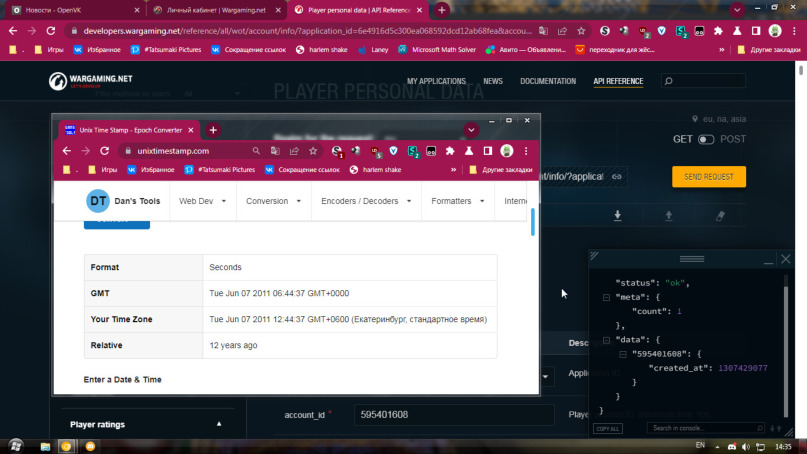The height and width of the screenshot is (454, 807).
Task: Collapse the "595401608" node in JSON console
Action: pyautogui.click(x=623, y=354)
